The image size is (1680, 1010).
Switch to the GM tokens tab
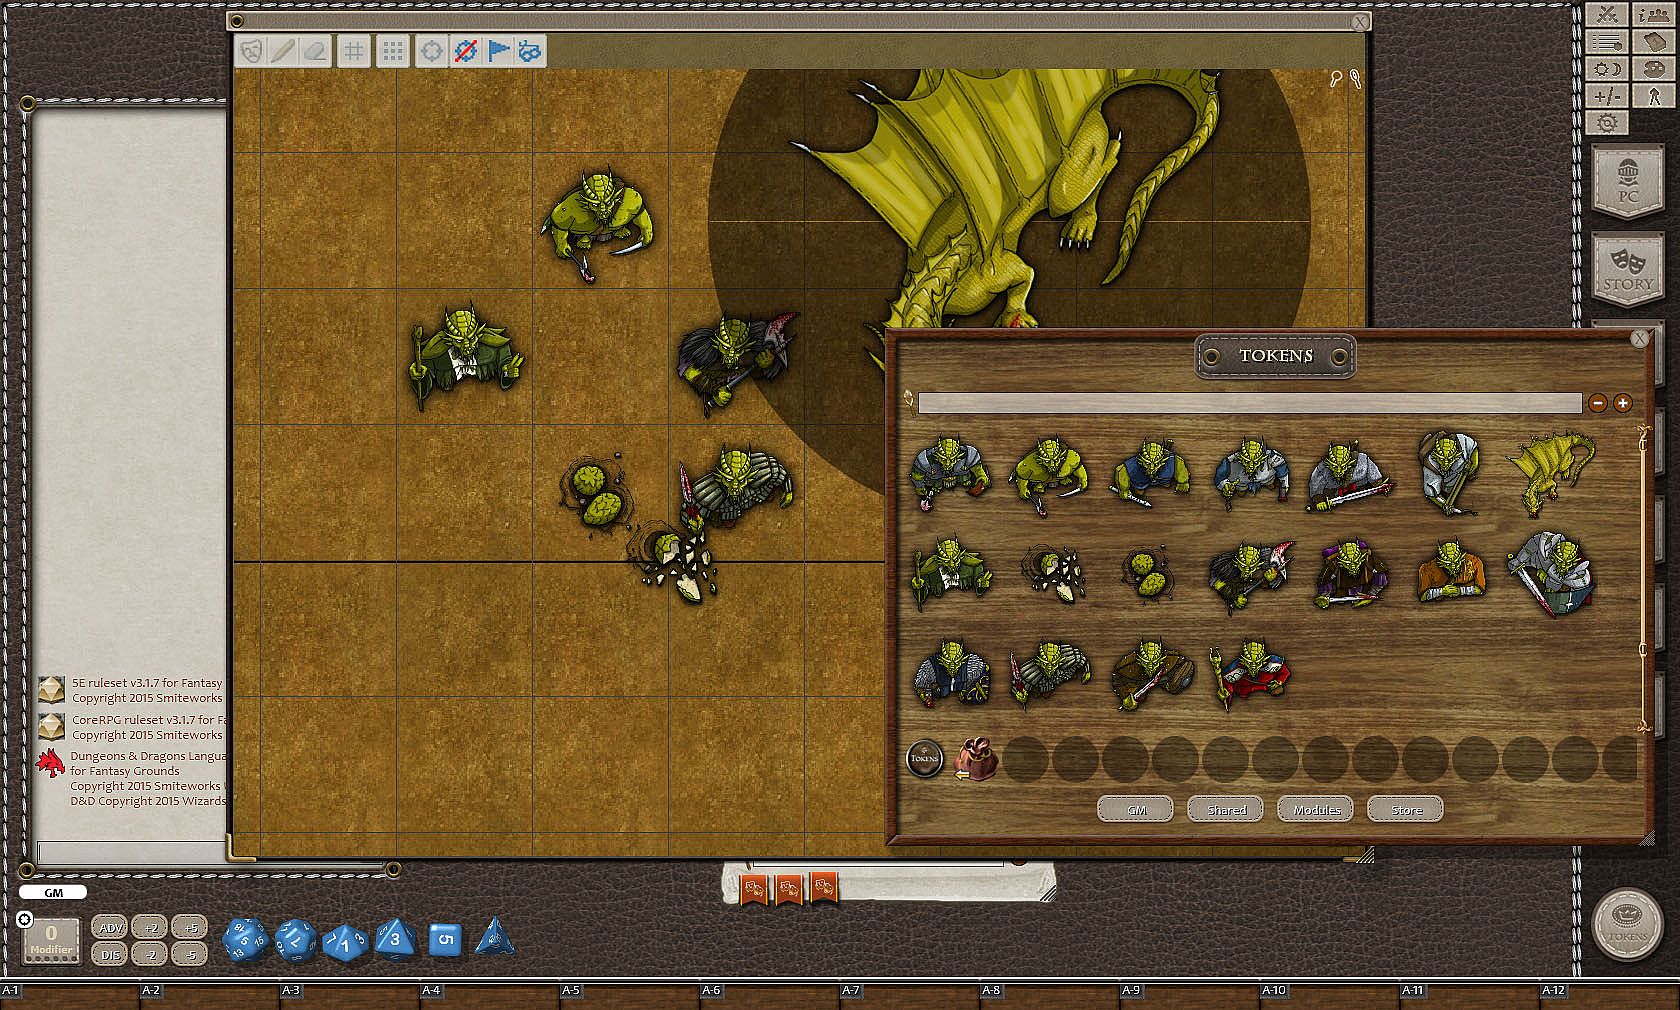(x=1135, y=809)
